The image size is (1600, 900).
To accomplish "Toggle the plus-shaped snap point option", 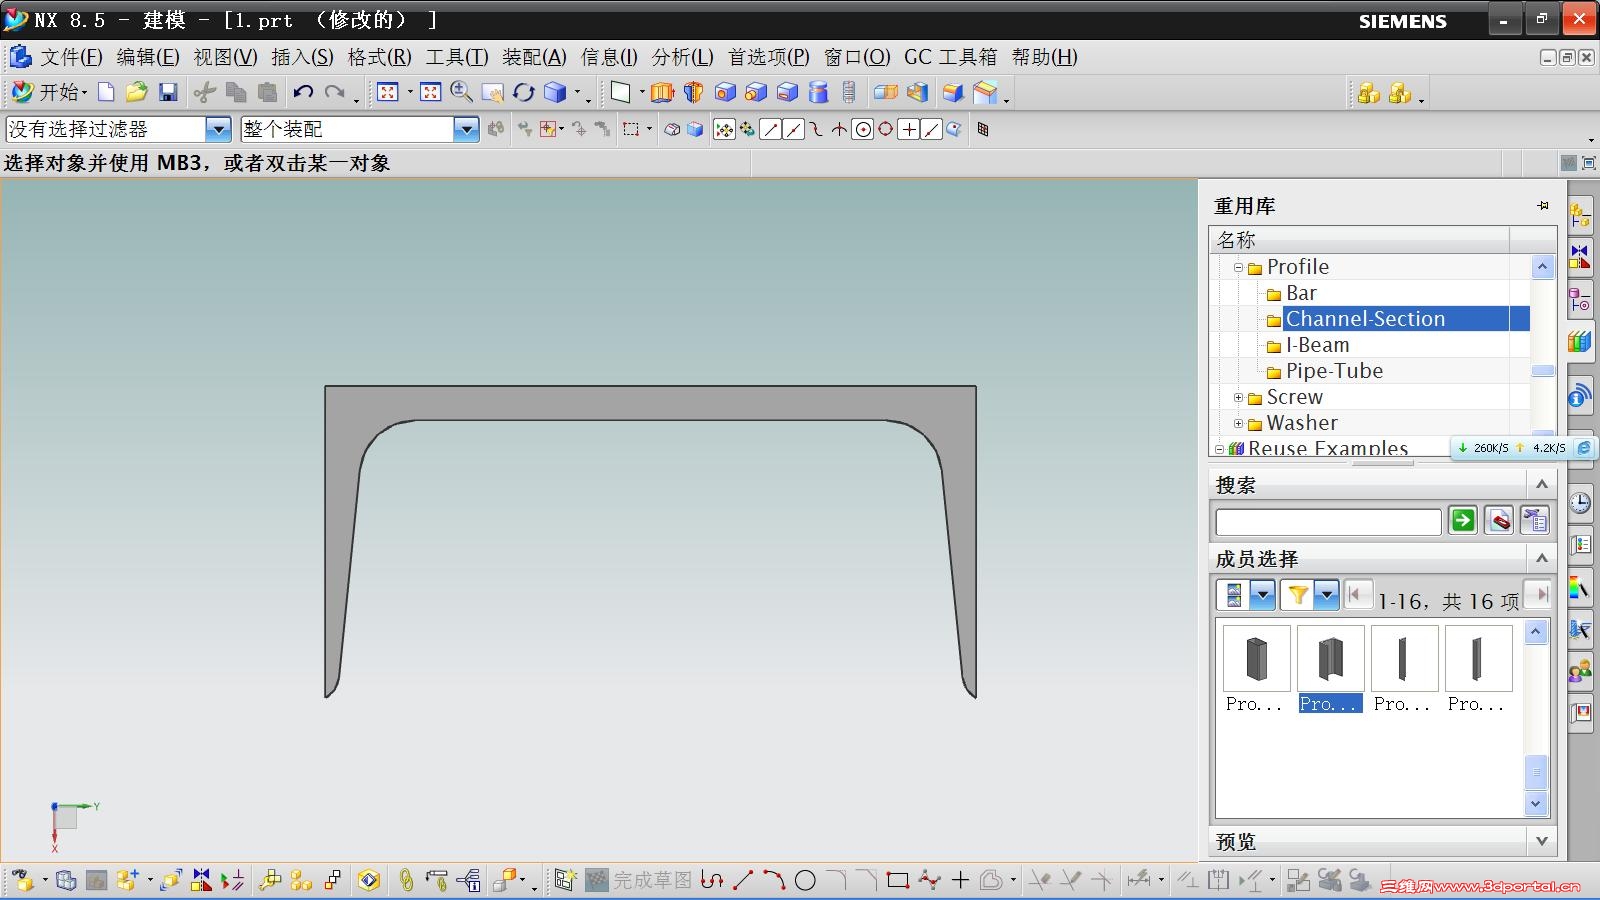I will point(908,129).
